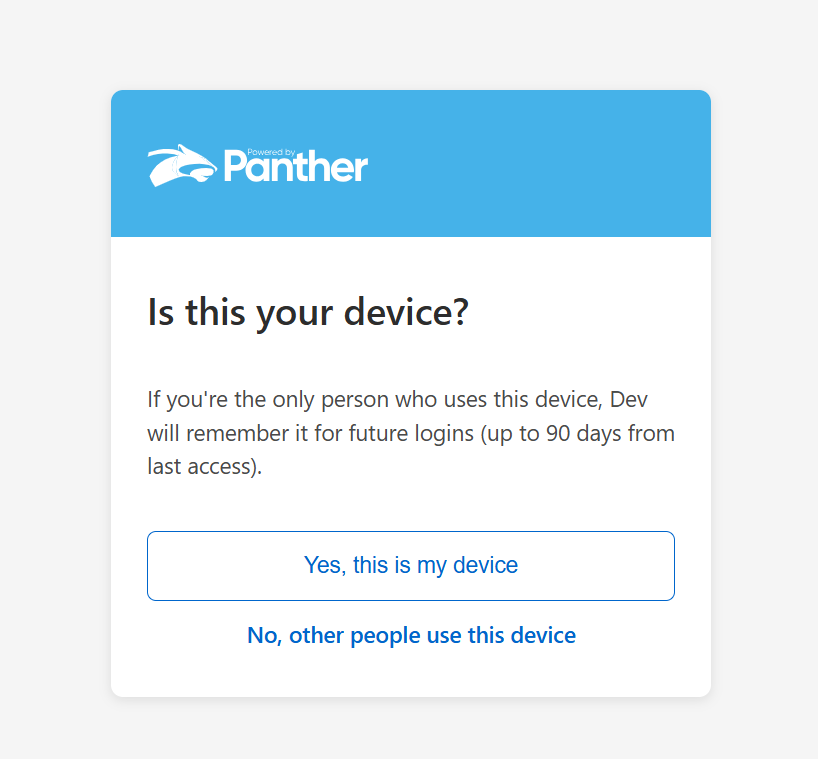Screen dimensions: 818x759
Task: Click the letter "P" of Panther logo
Action: (236, 167)
